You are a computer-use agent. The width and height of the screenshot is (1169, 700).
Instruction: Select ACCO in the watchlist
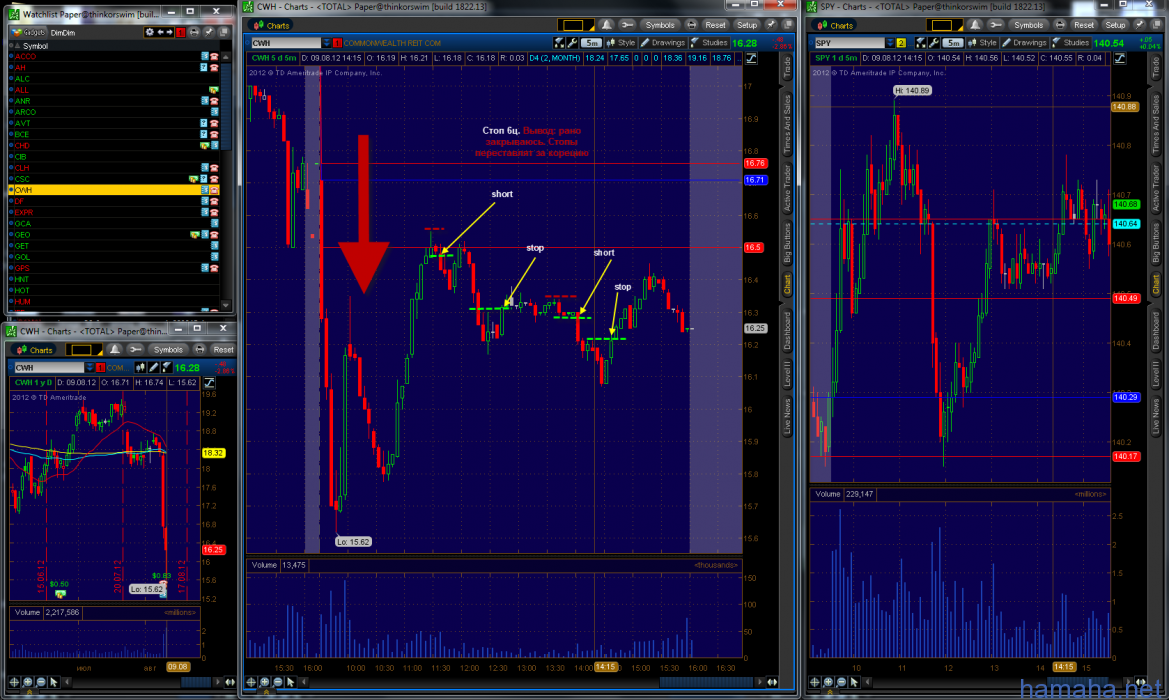click(x=25, y=57)
